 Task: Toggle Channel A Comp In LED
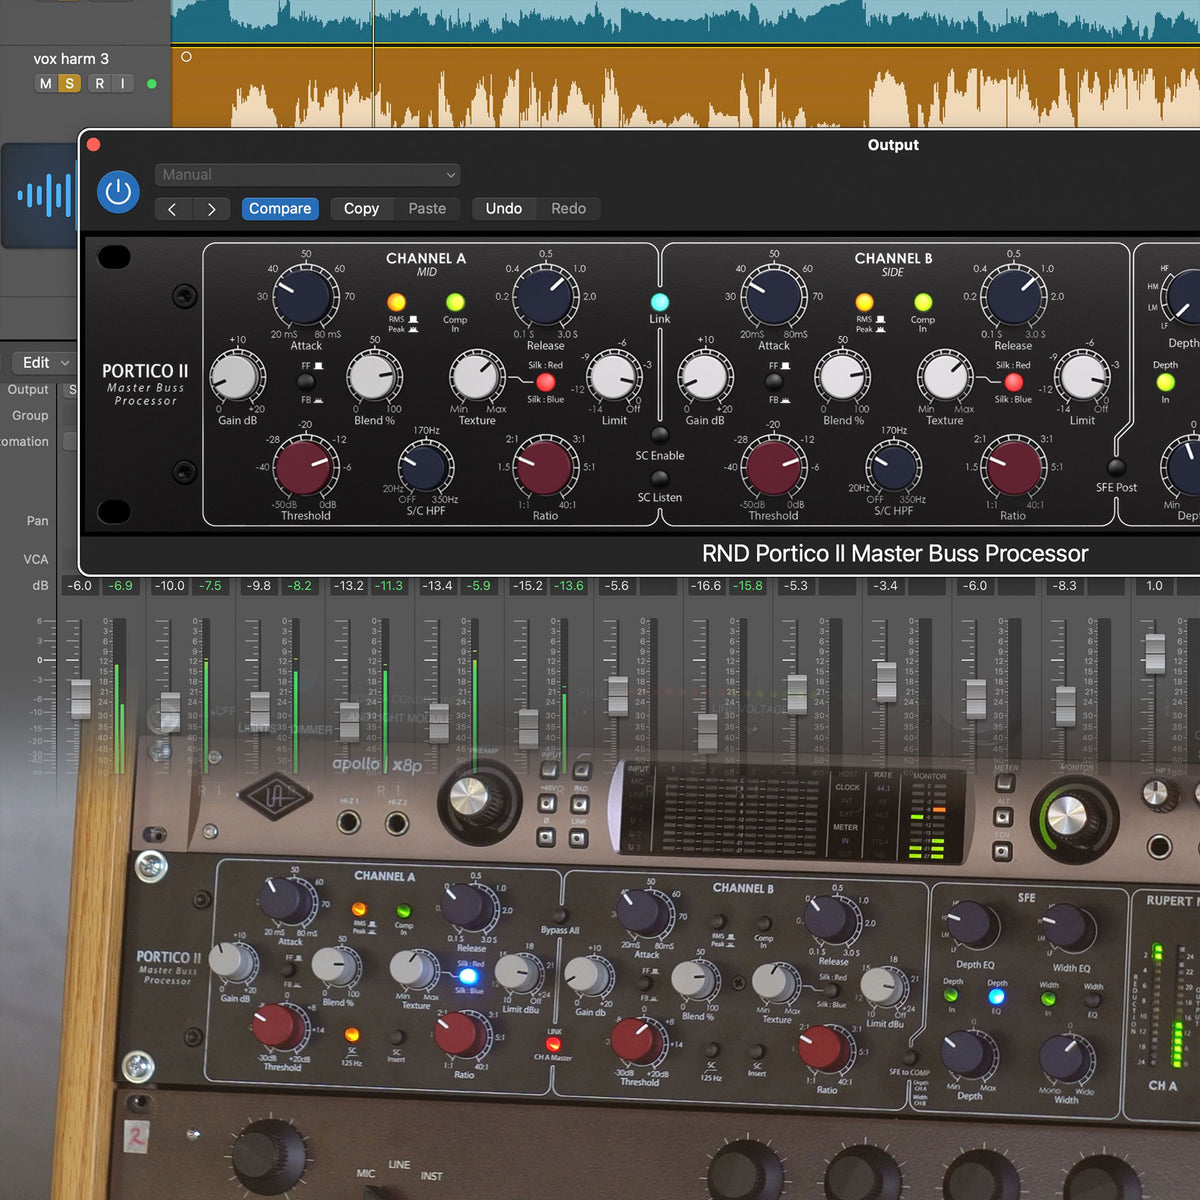tap(455, 302)
